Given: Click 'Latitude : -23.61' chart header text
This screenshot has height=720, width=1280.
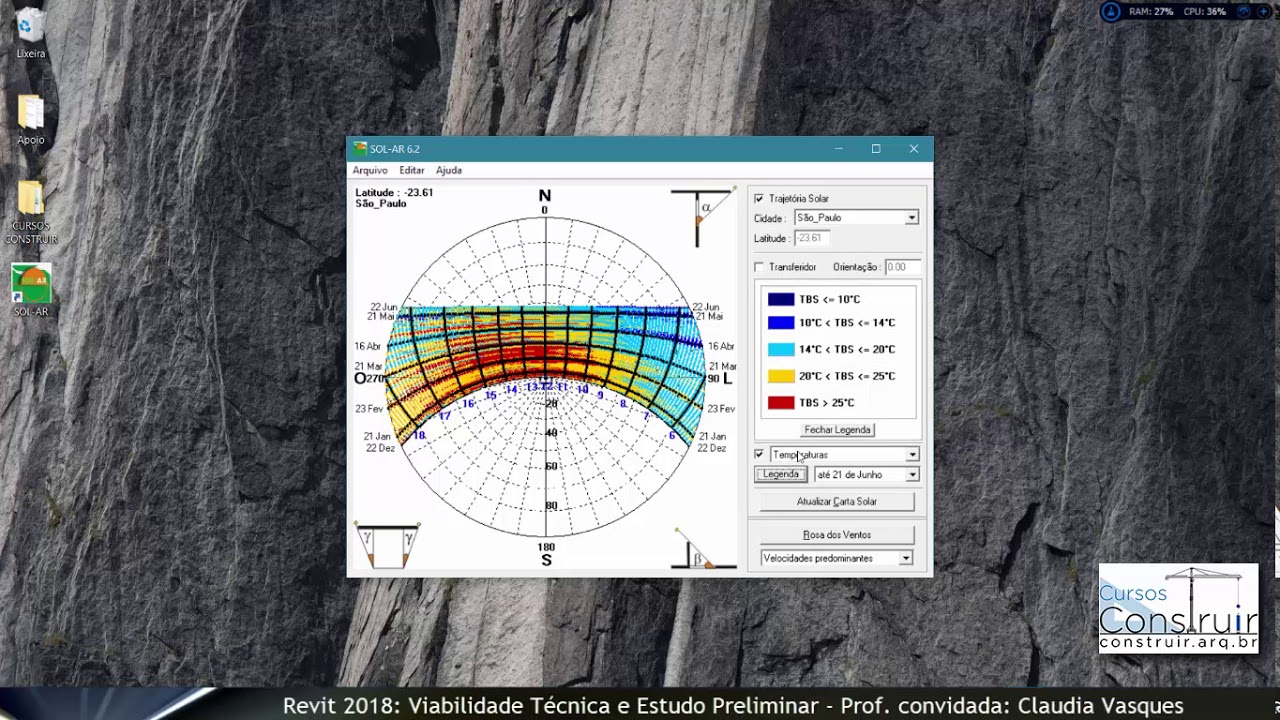Looking at the screenshot, I should [x=394, y=192].
